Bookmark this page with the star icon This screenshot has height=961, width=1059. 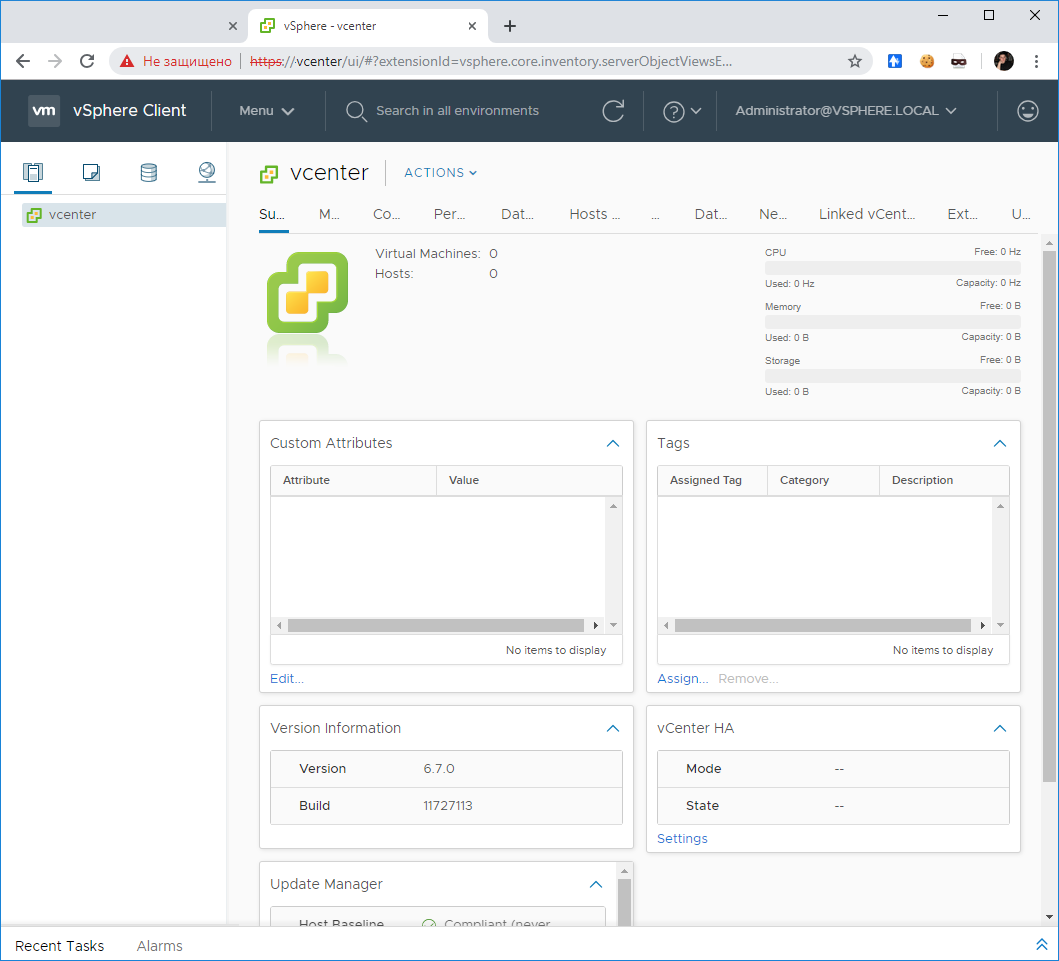[855, 61]
